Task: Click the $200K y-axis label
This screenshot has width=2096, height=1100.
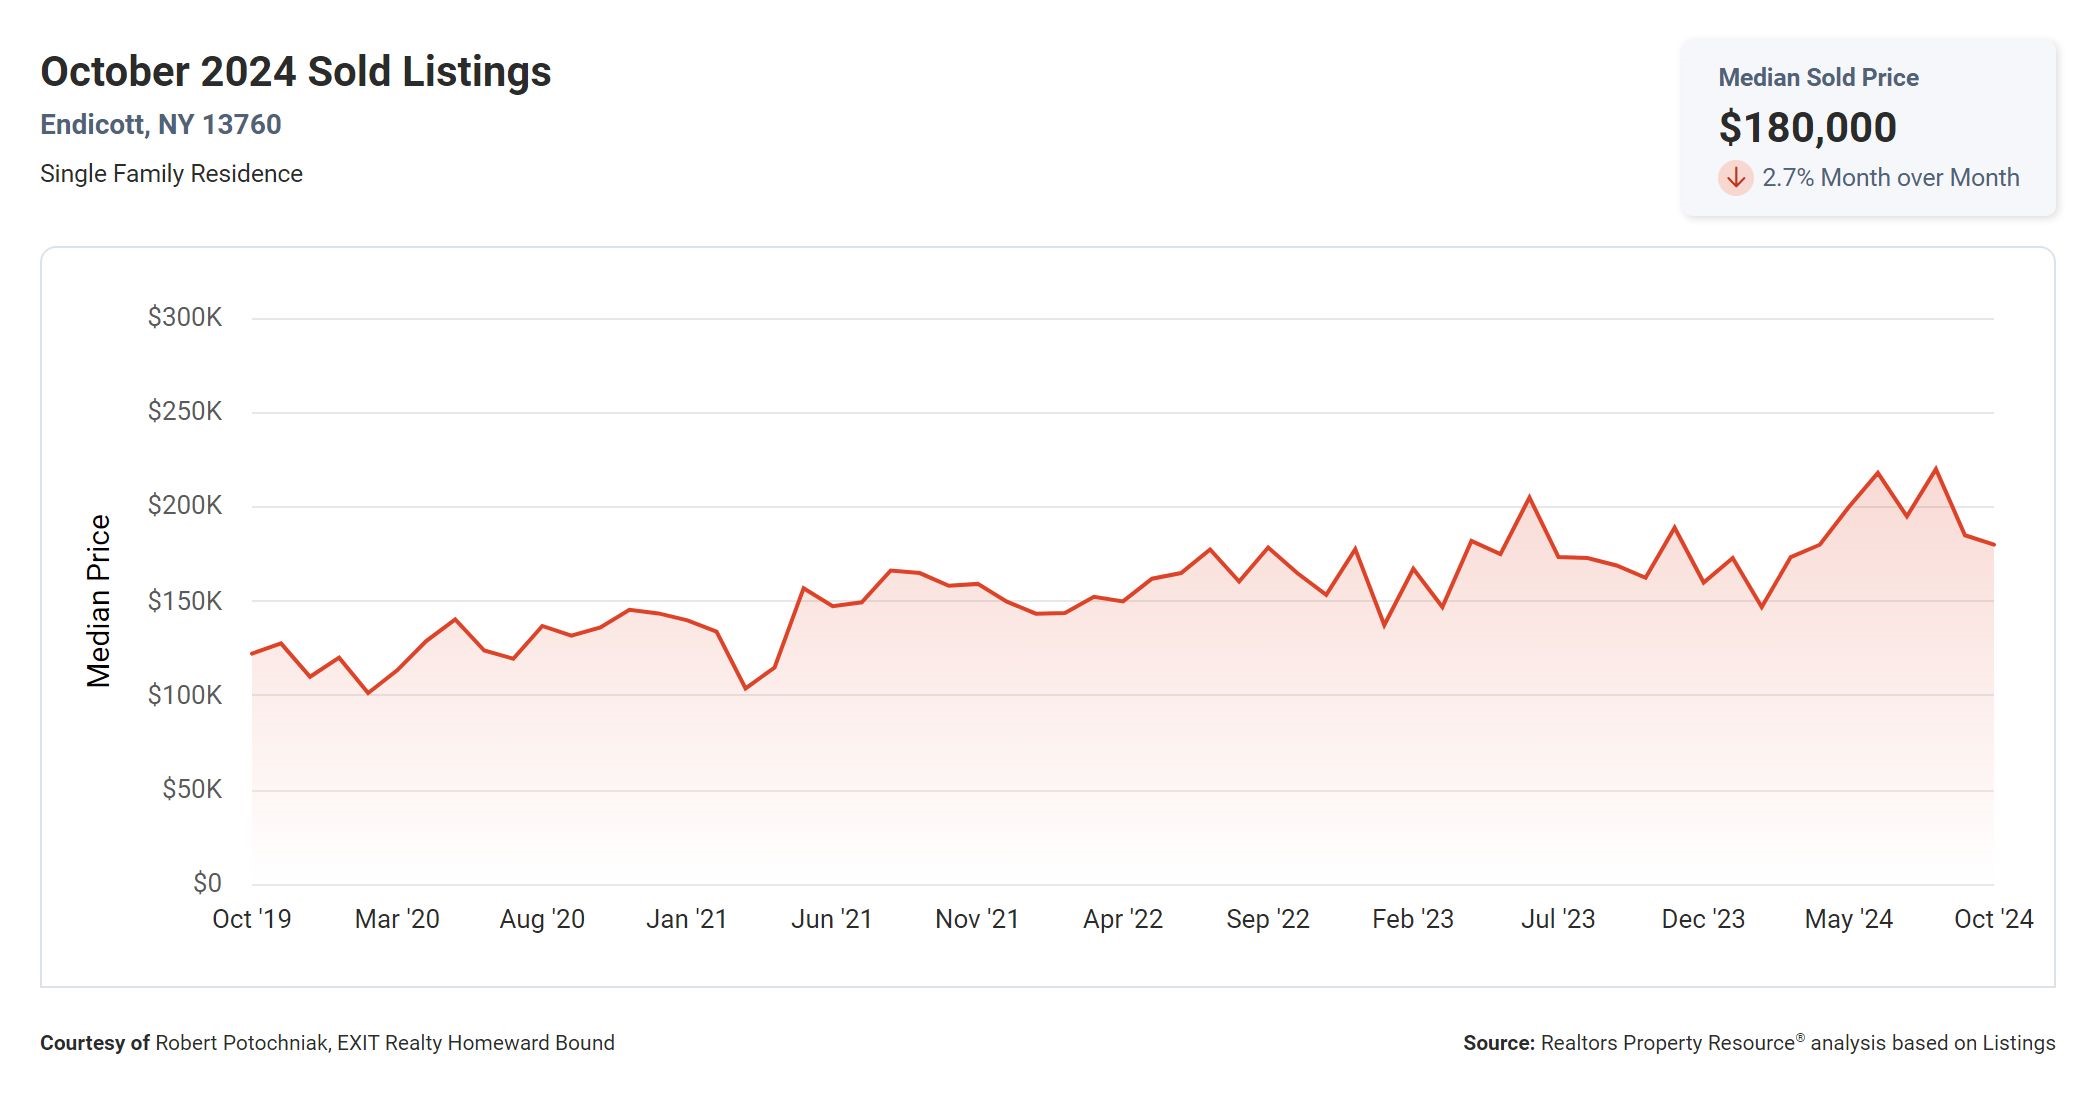Action: (x=184, y=505)
